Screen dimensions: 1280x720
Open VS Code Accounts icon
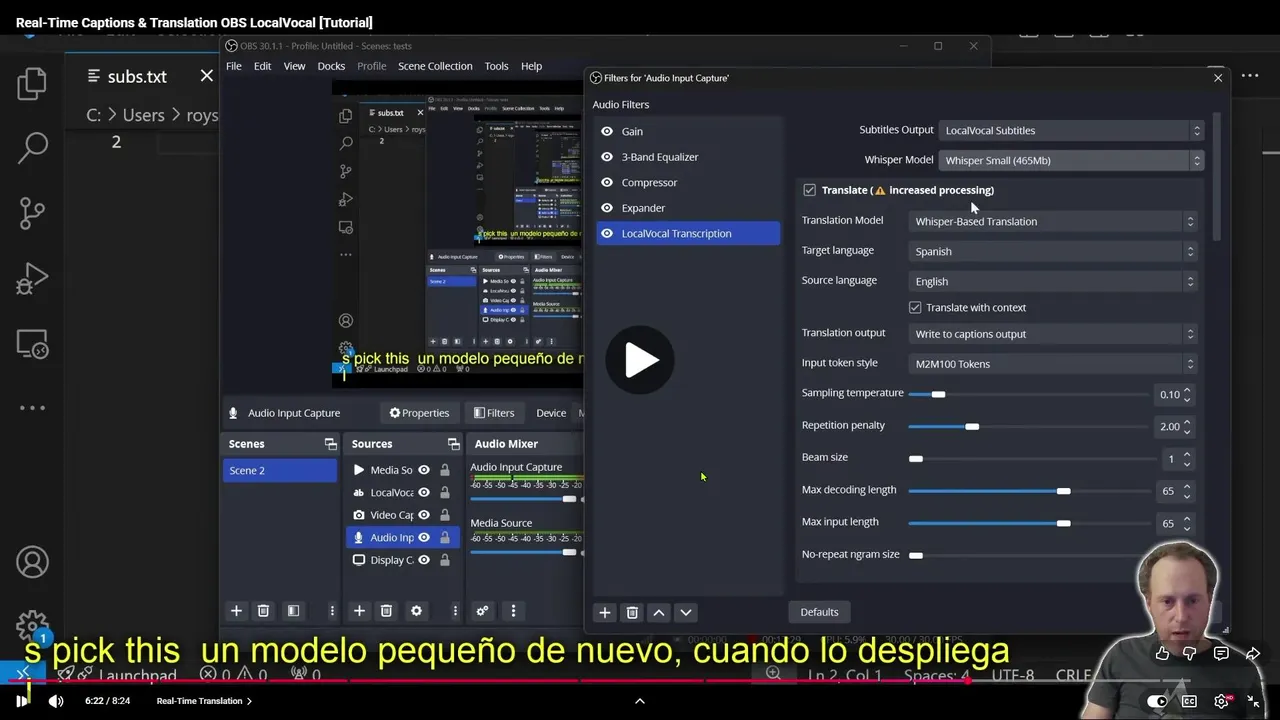[x=32, y=562]
